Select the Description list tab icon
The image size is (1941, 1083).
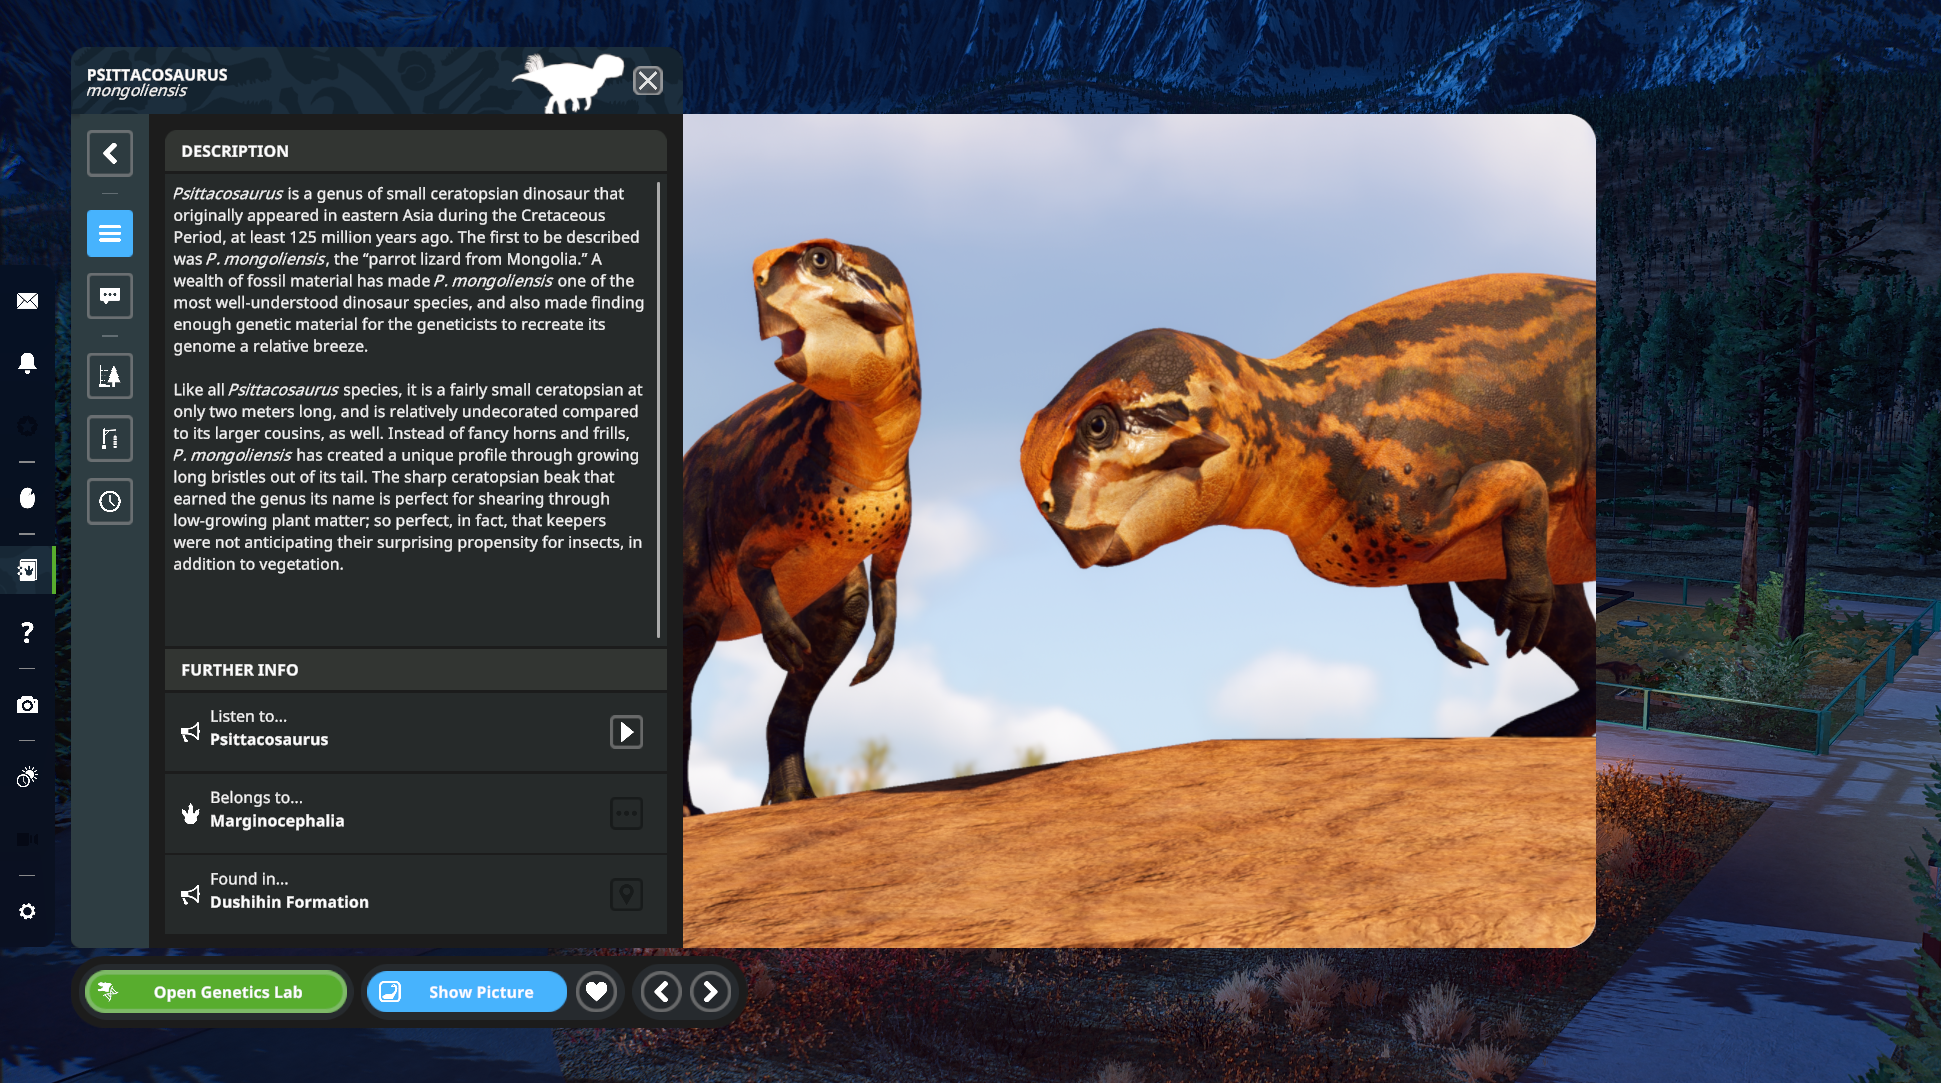pos(110,233)
